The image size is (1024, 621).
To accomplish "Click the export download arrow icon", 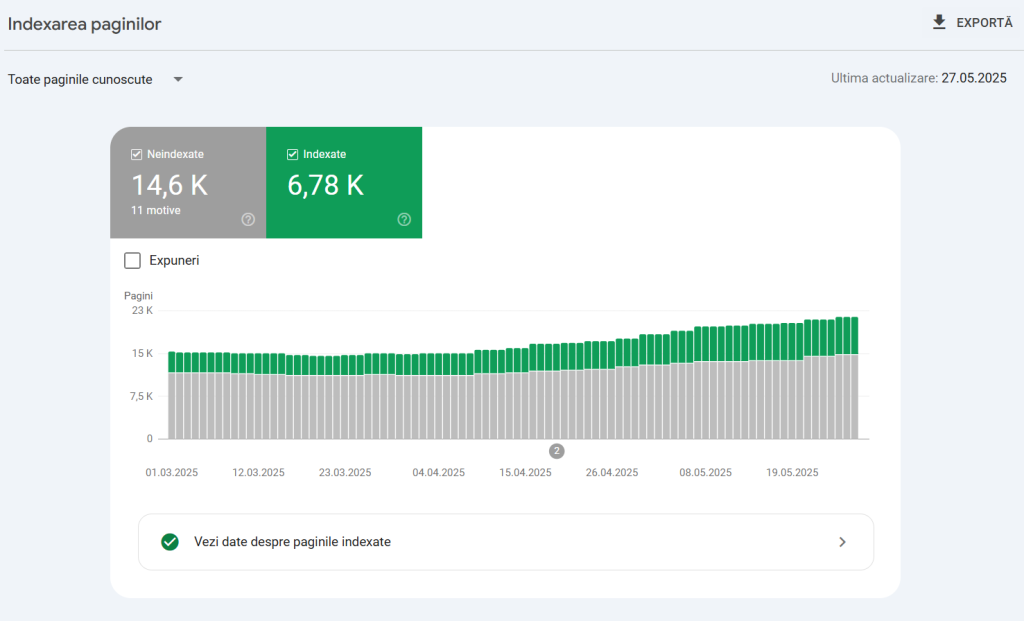I will coord(939,22).
